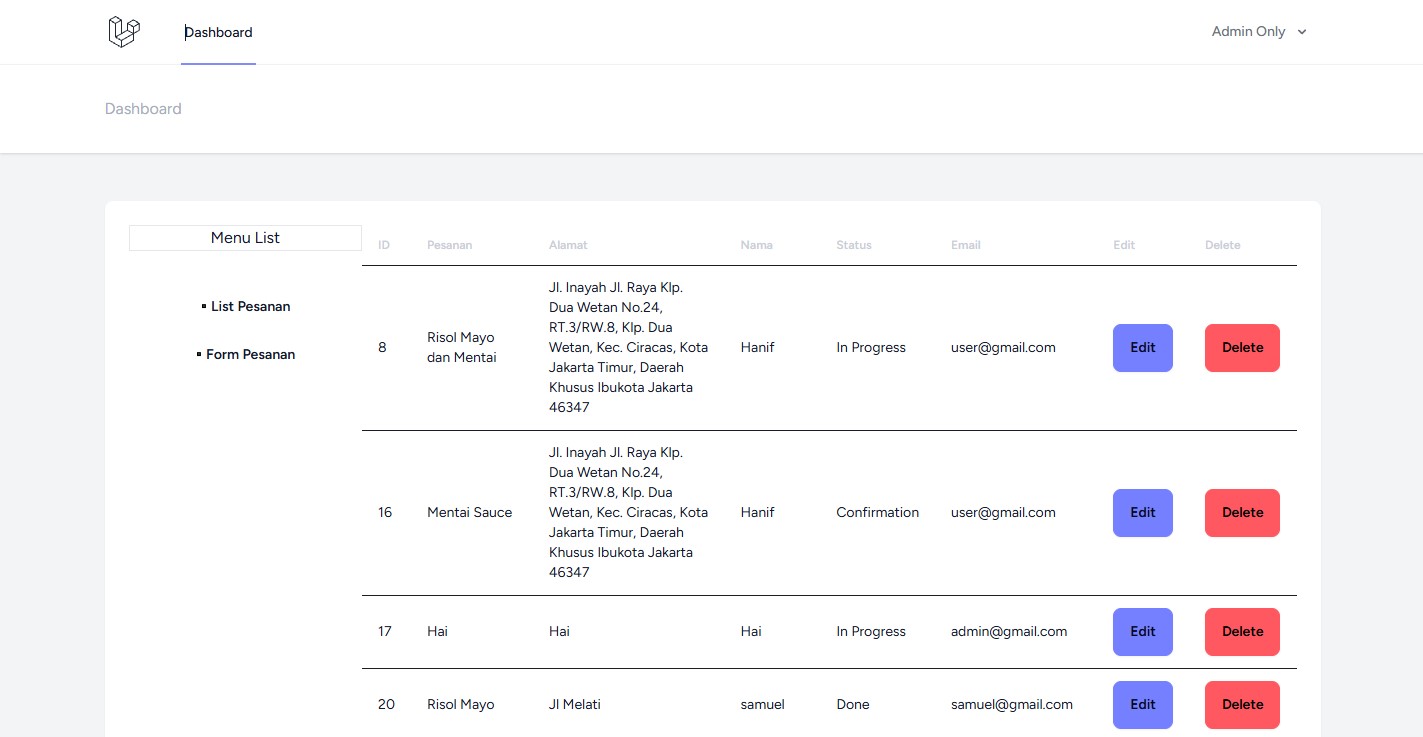The image size is (1423, 737).
Task: Open the Dashboard navigation tab
Action: [x=218, y=32]
